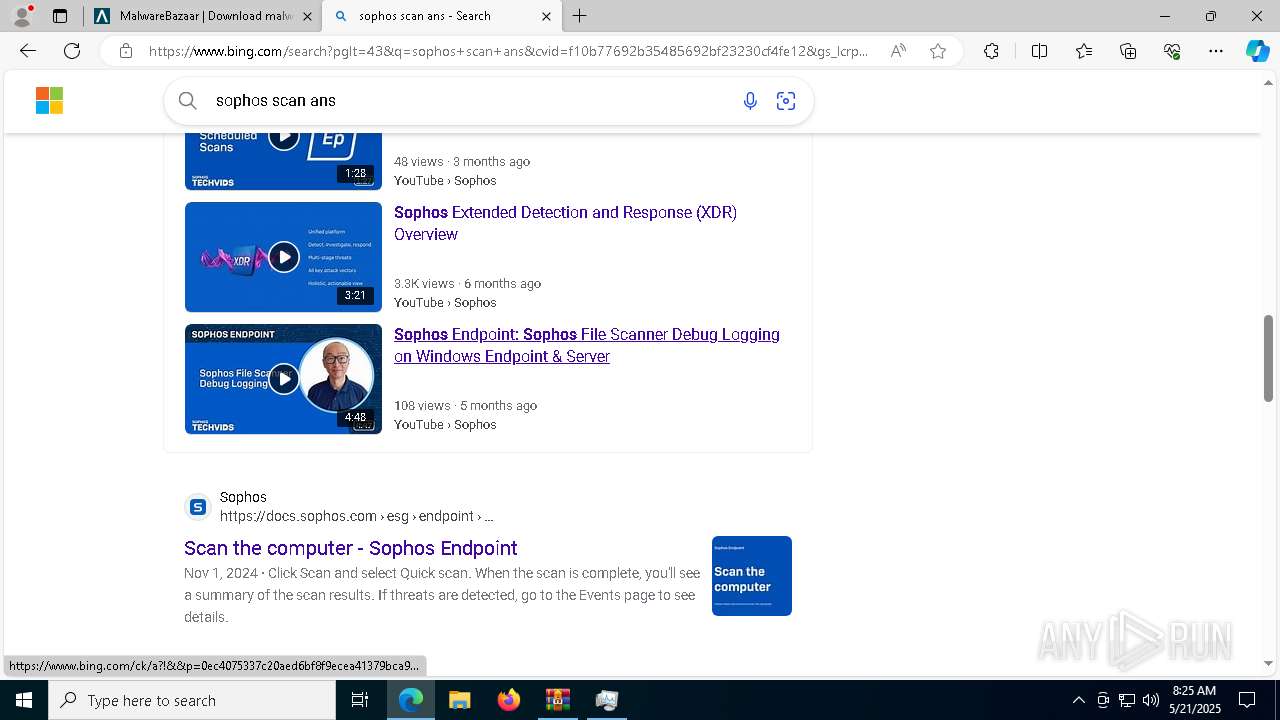
Task: Click the vertical page scrollbar thumb
Action: [1269, 358]
